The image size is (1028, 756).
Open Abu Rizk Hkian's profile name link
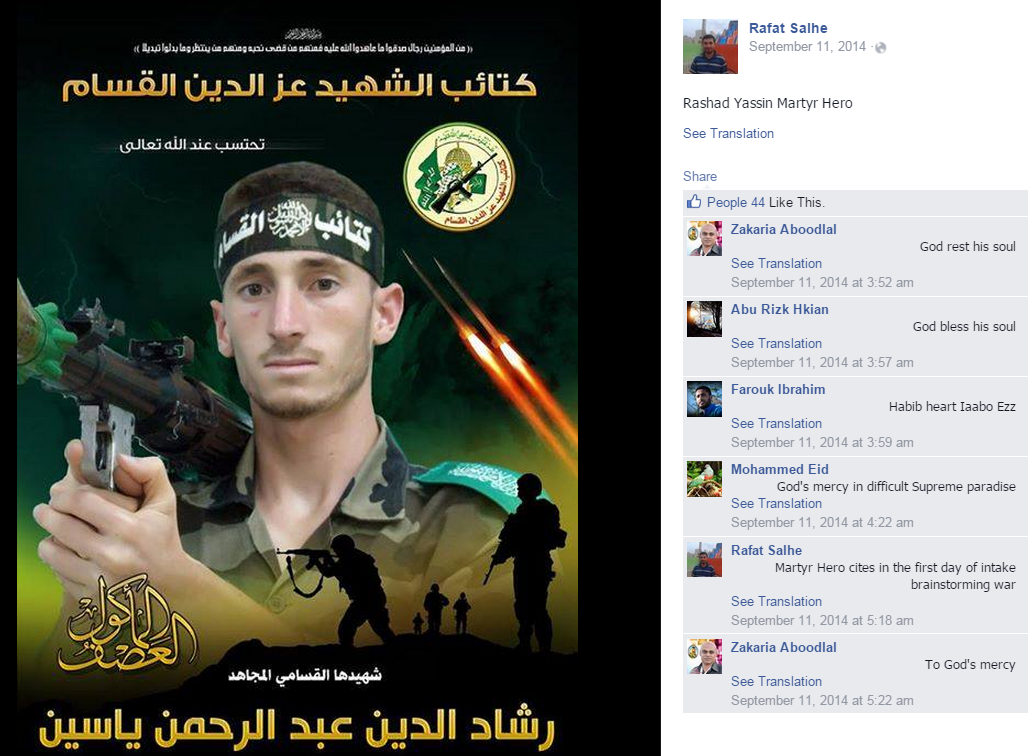(x=780, y=309)
